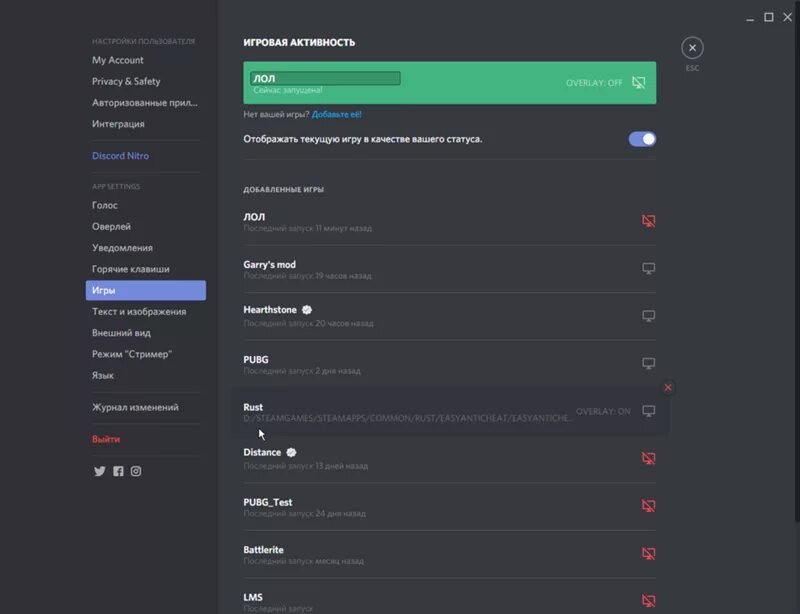Select PUBG_Test game name
This screenshot has width=800, height=614.
[268, 502]
